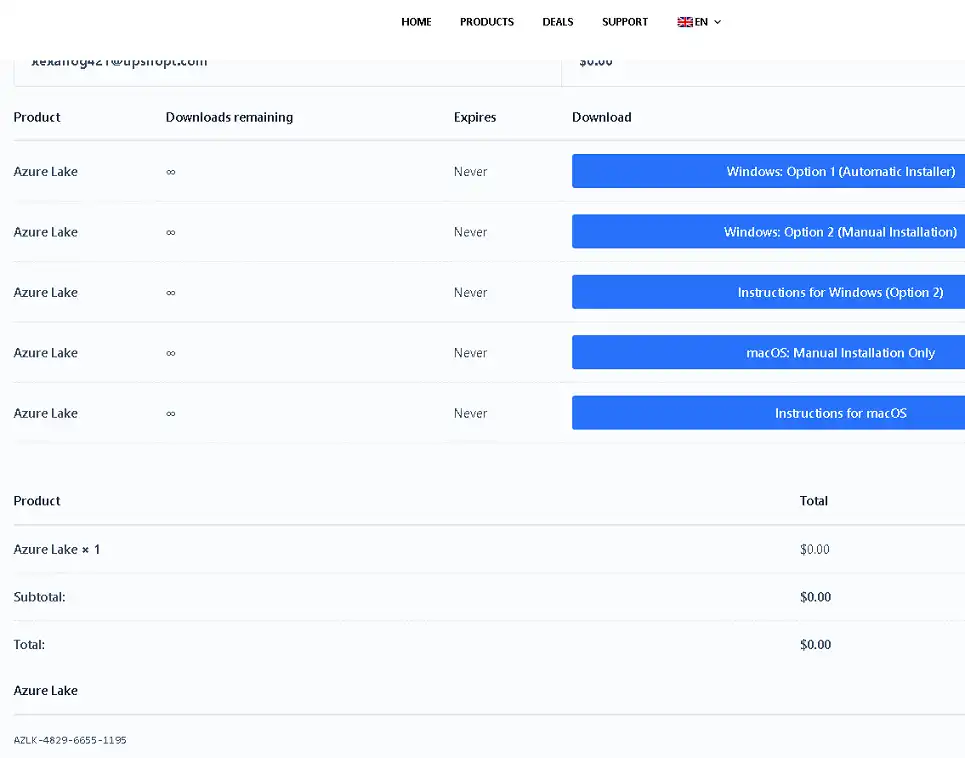Open the DEALS menu link
Viewport: 965px width, 758px height.
[558, 22]
